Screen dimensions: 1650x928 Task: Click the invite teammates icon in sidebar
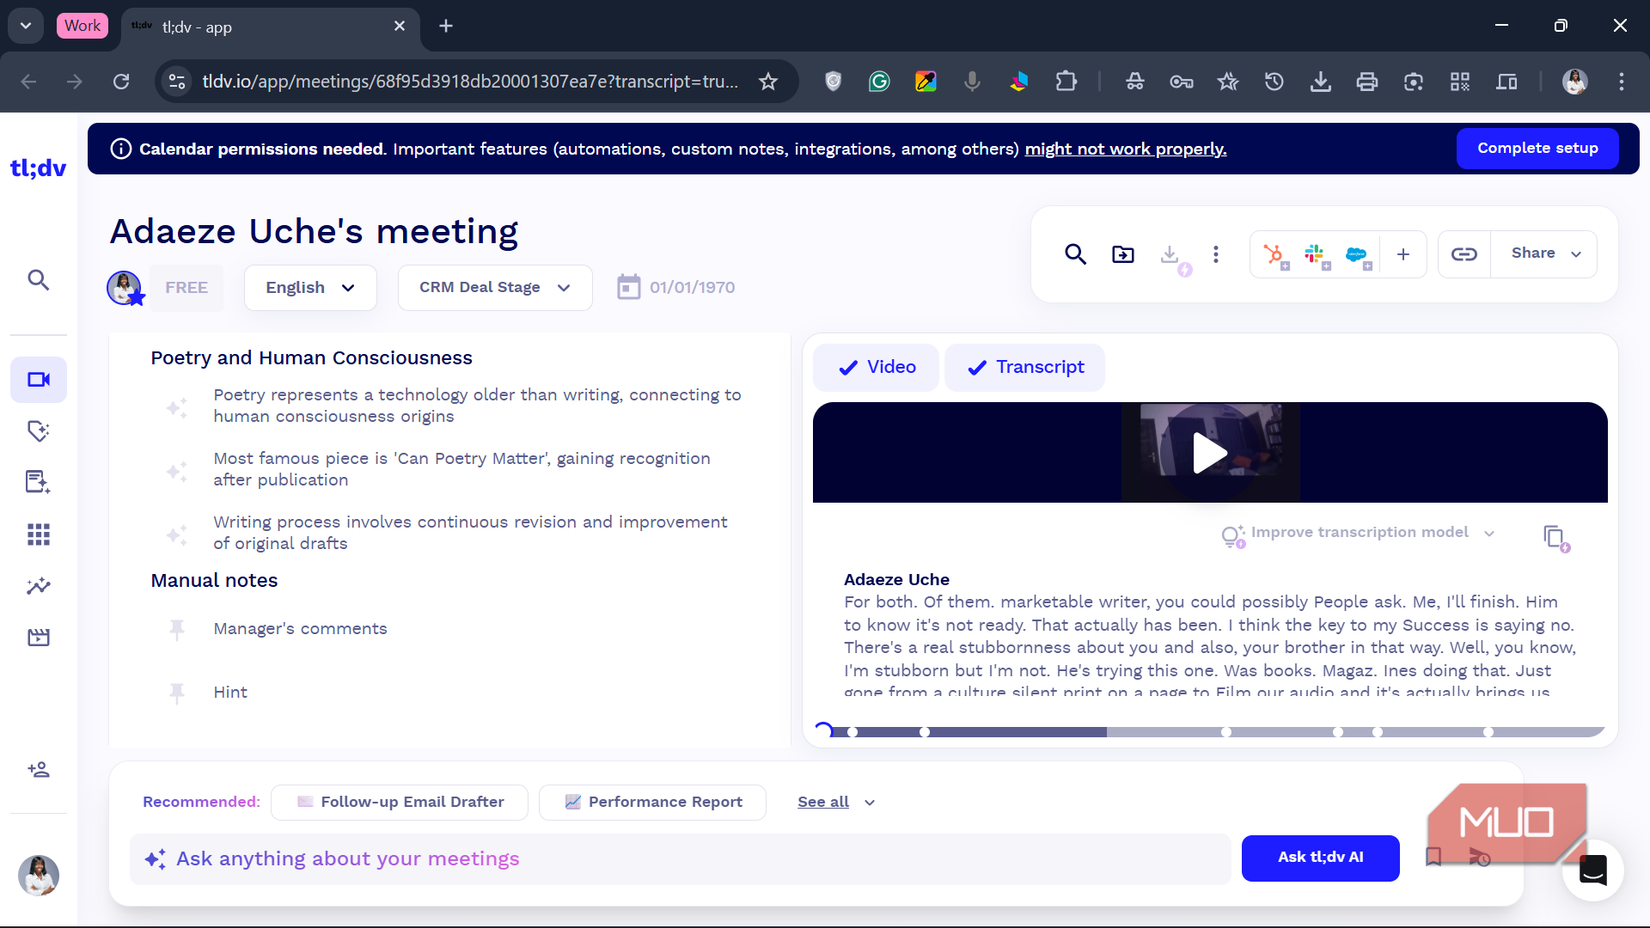[39, 768]
